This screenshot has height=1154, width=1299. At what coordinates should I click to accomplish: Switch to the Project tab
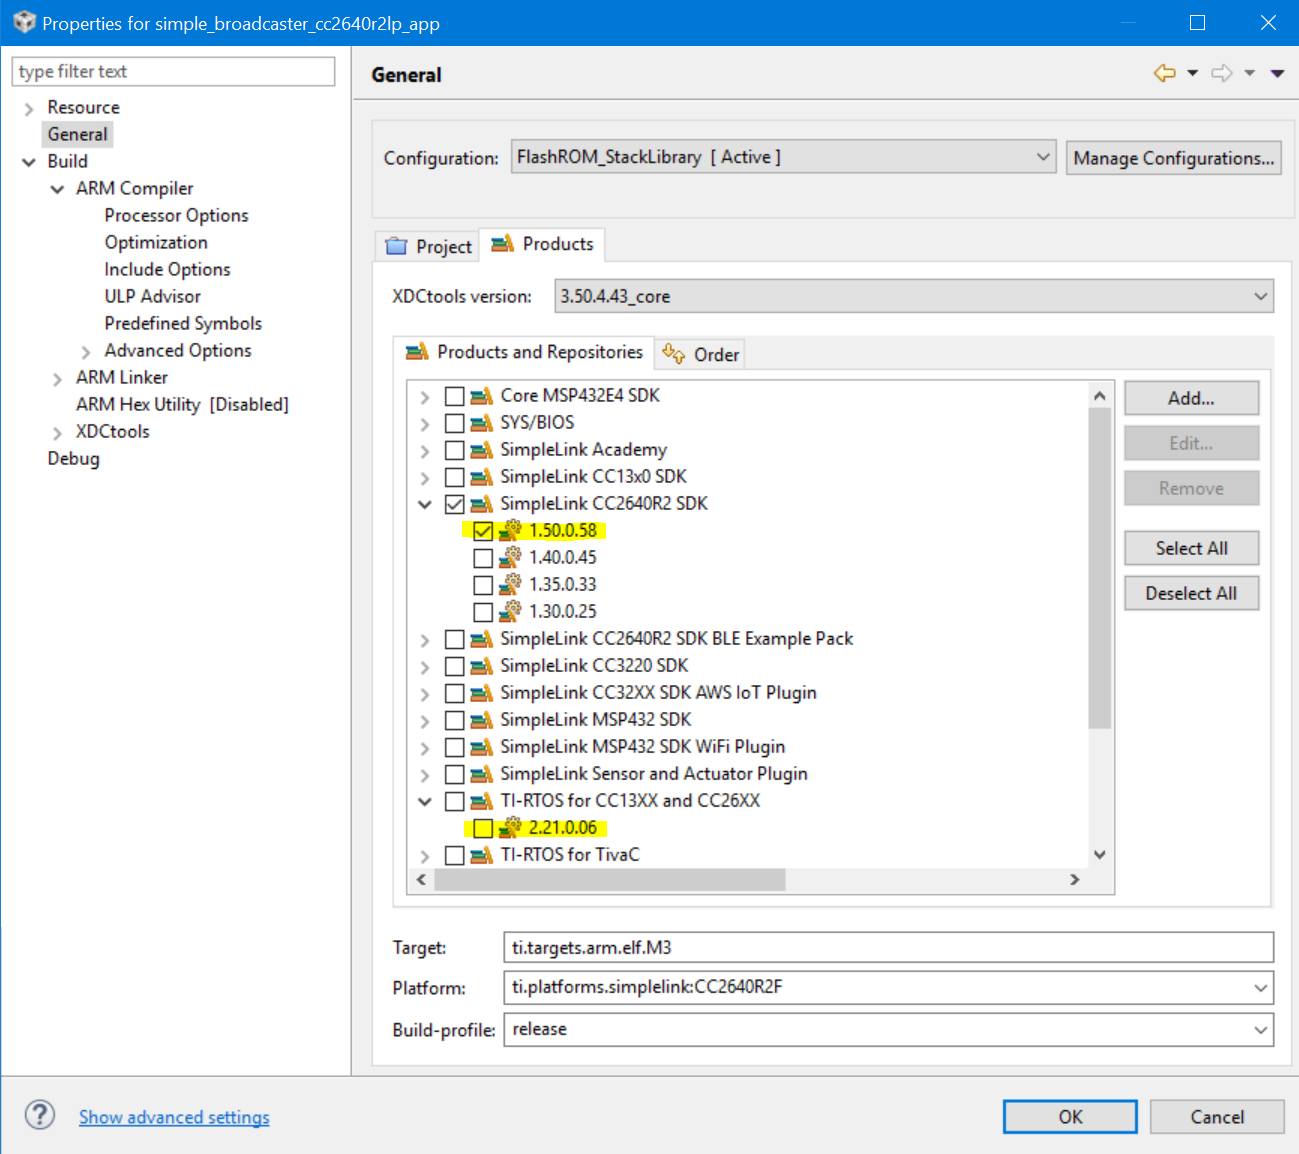click(x=429, y=246)
